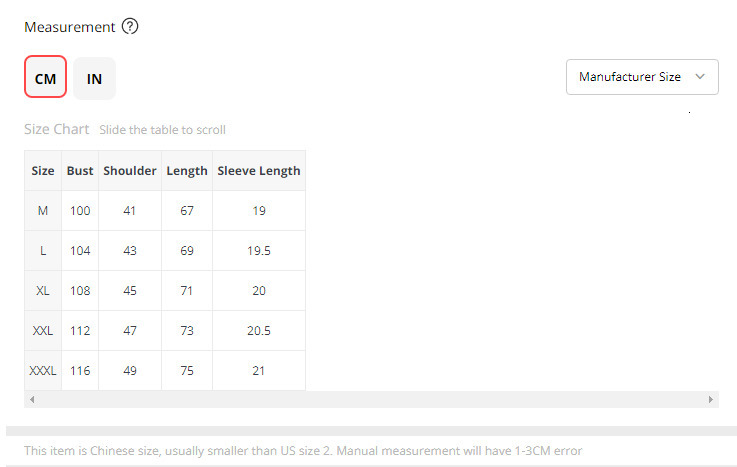737x467 pixels.
Task: Select the L size row label
Action: [x=43, y=251]
